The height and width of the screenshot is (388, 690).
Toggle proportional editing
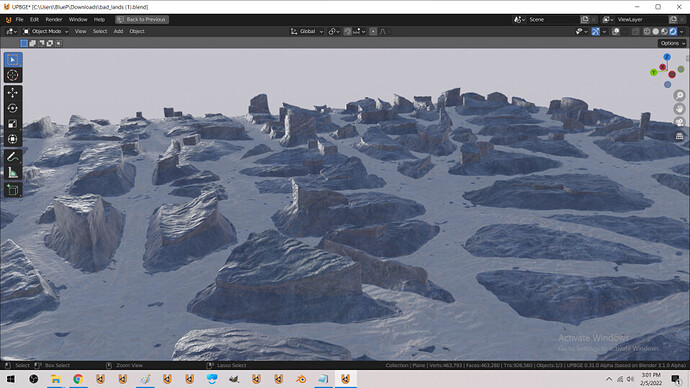coord(373,31)
